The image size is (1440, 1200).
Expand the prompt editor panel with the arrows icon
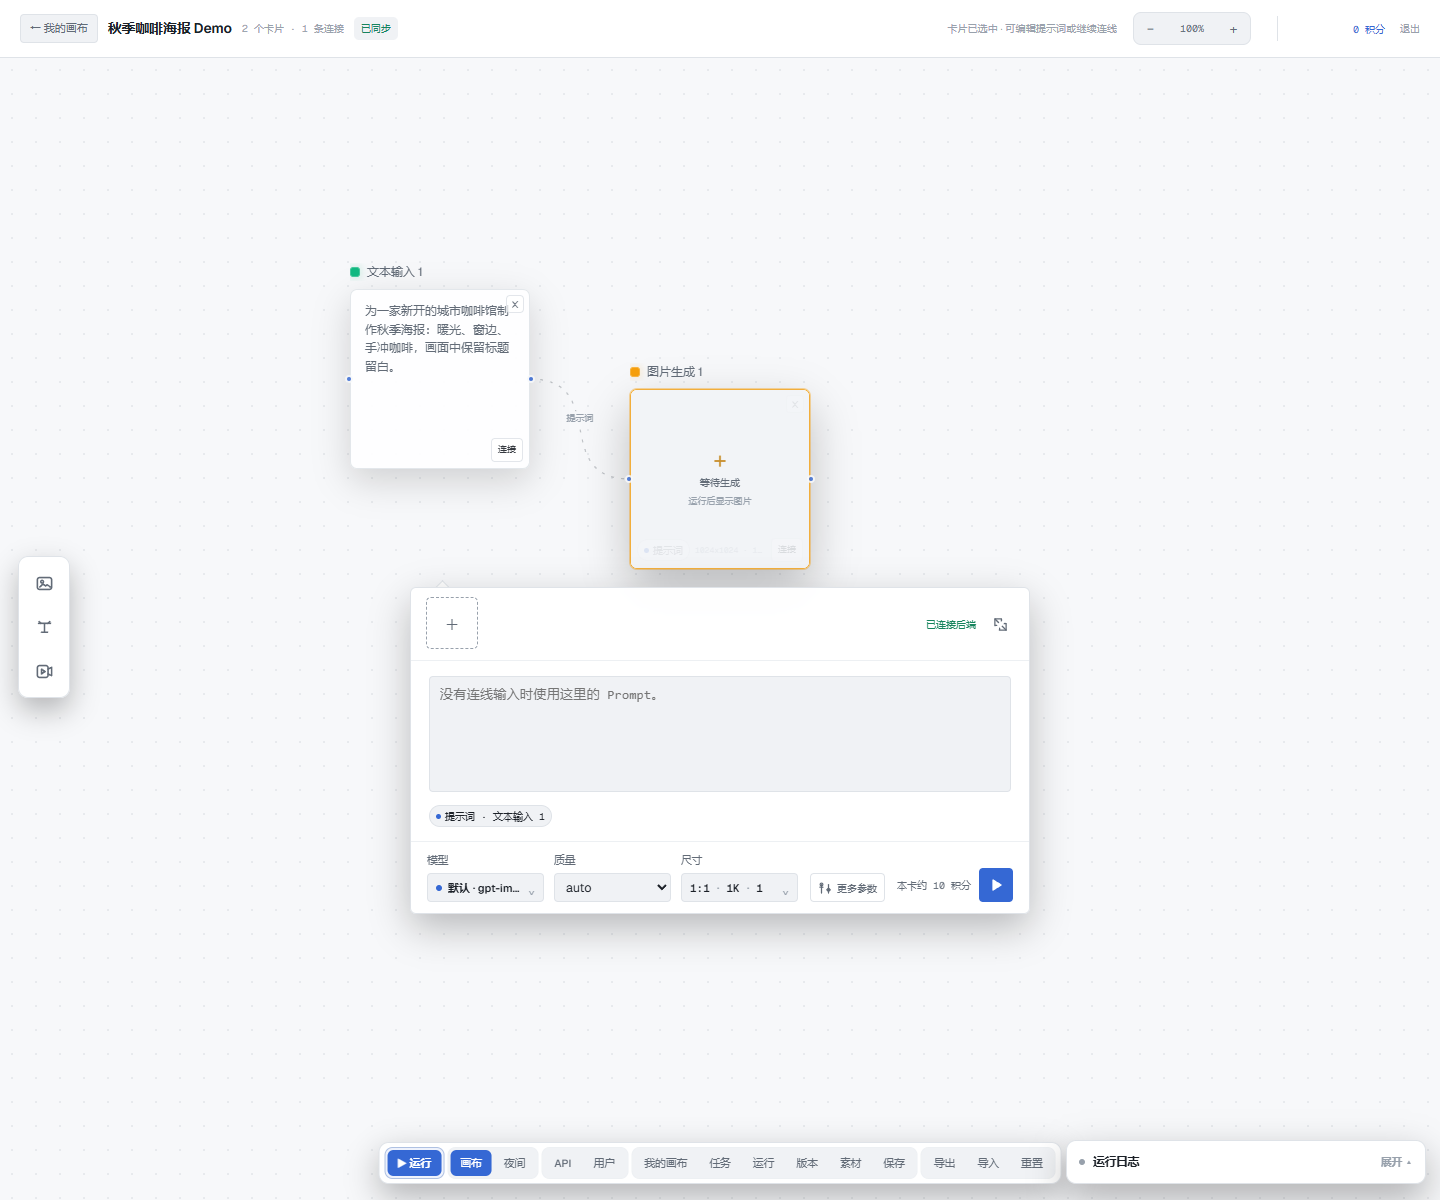pyautogui.click(x=1000, y=624)
